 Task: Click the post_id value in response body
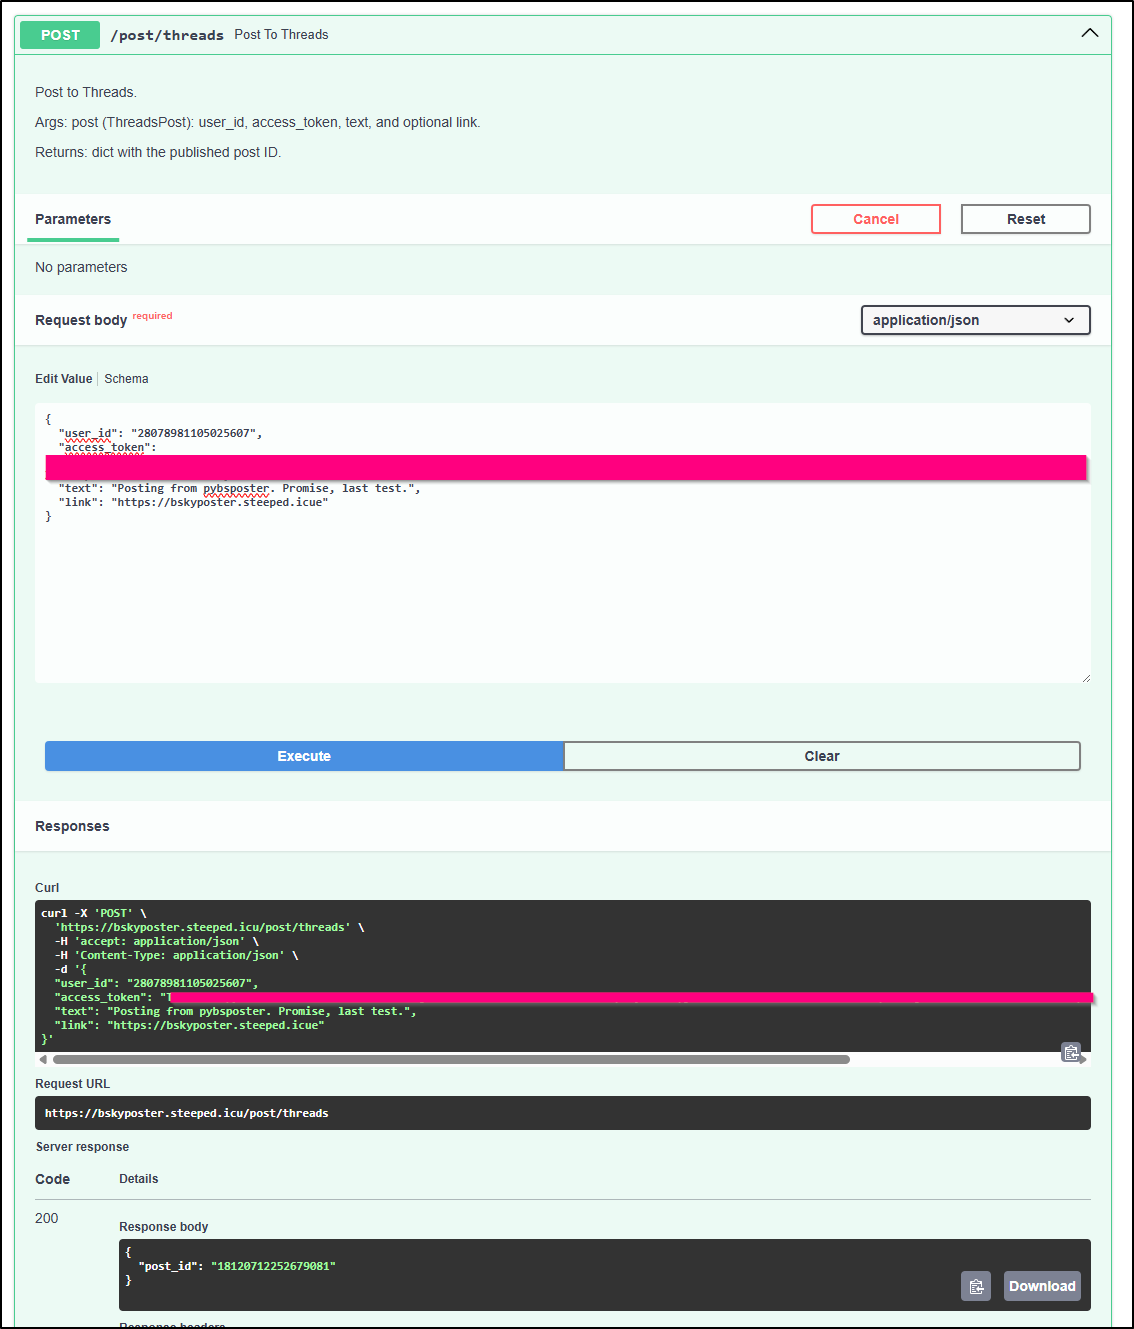(273, 1266)
